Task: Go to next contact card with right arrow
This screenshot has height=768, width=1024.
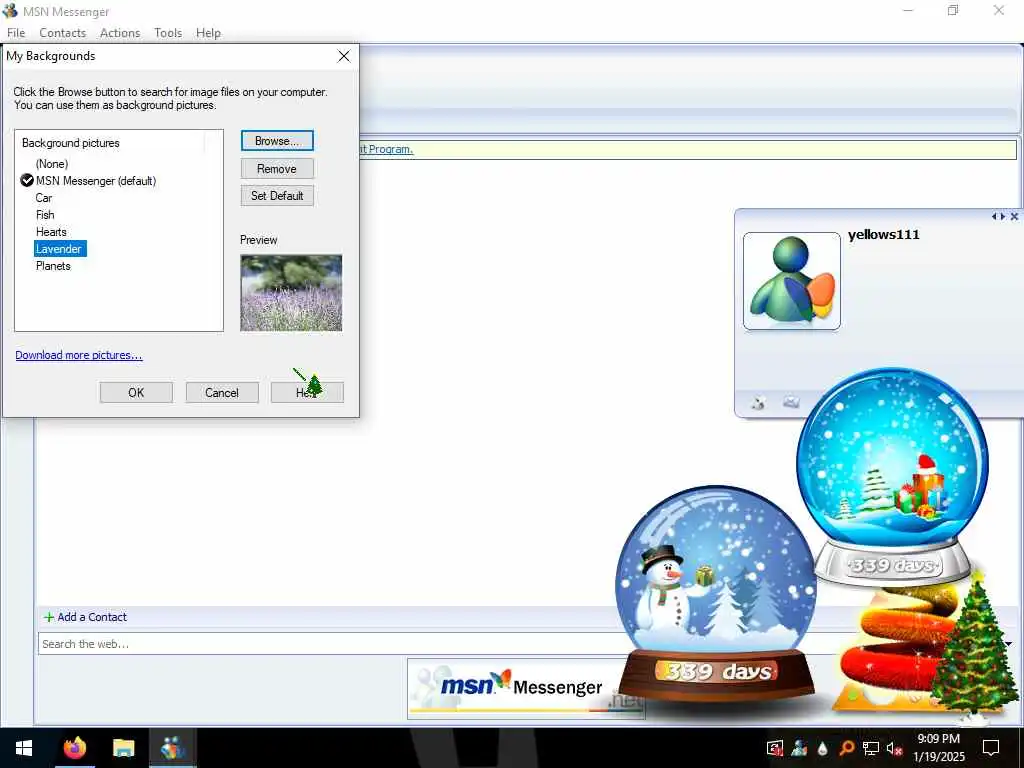Action: pos(1002,216)
